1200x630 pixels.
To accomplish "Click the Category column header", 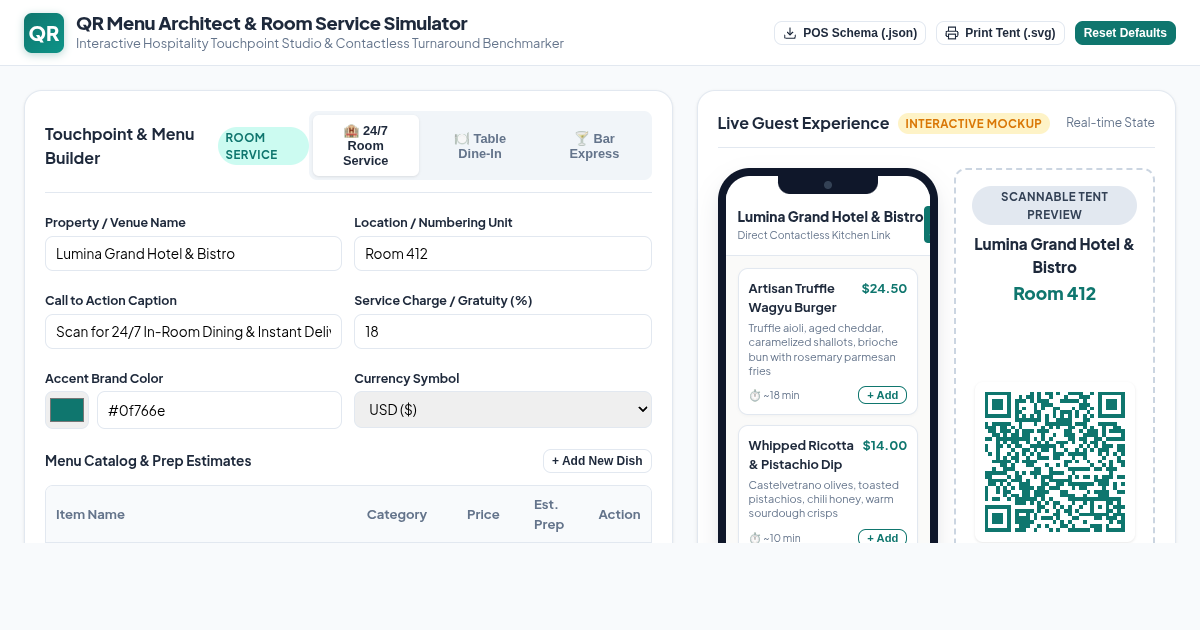I will [397, 514].
